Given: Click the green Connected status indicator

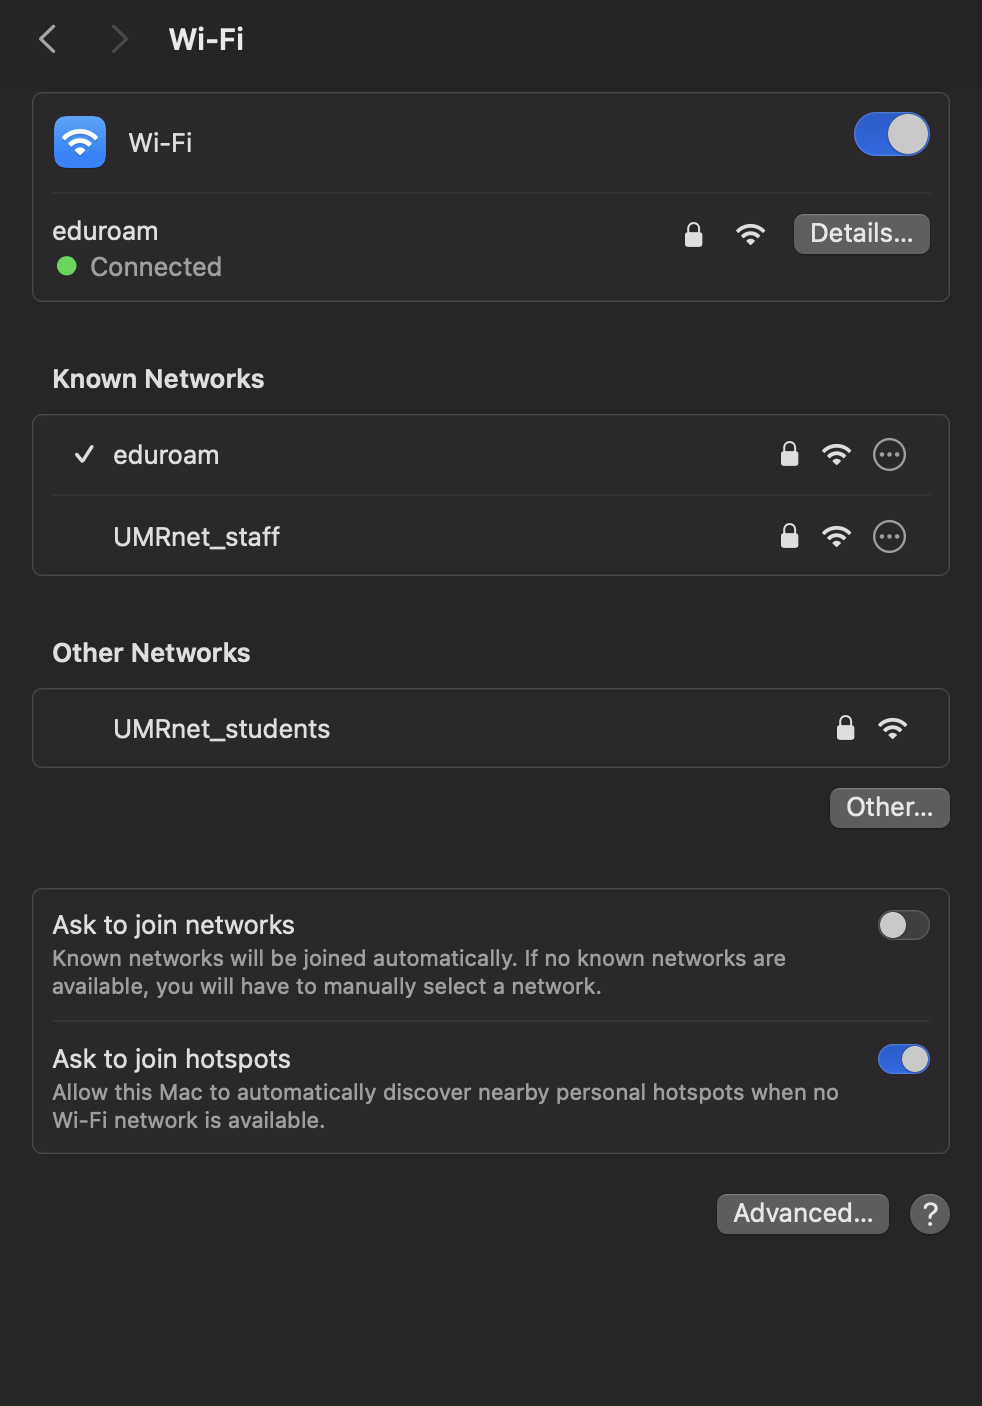Looking at the screenshot, I should 67,266.
